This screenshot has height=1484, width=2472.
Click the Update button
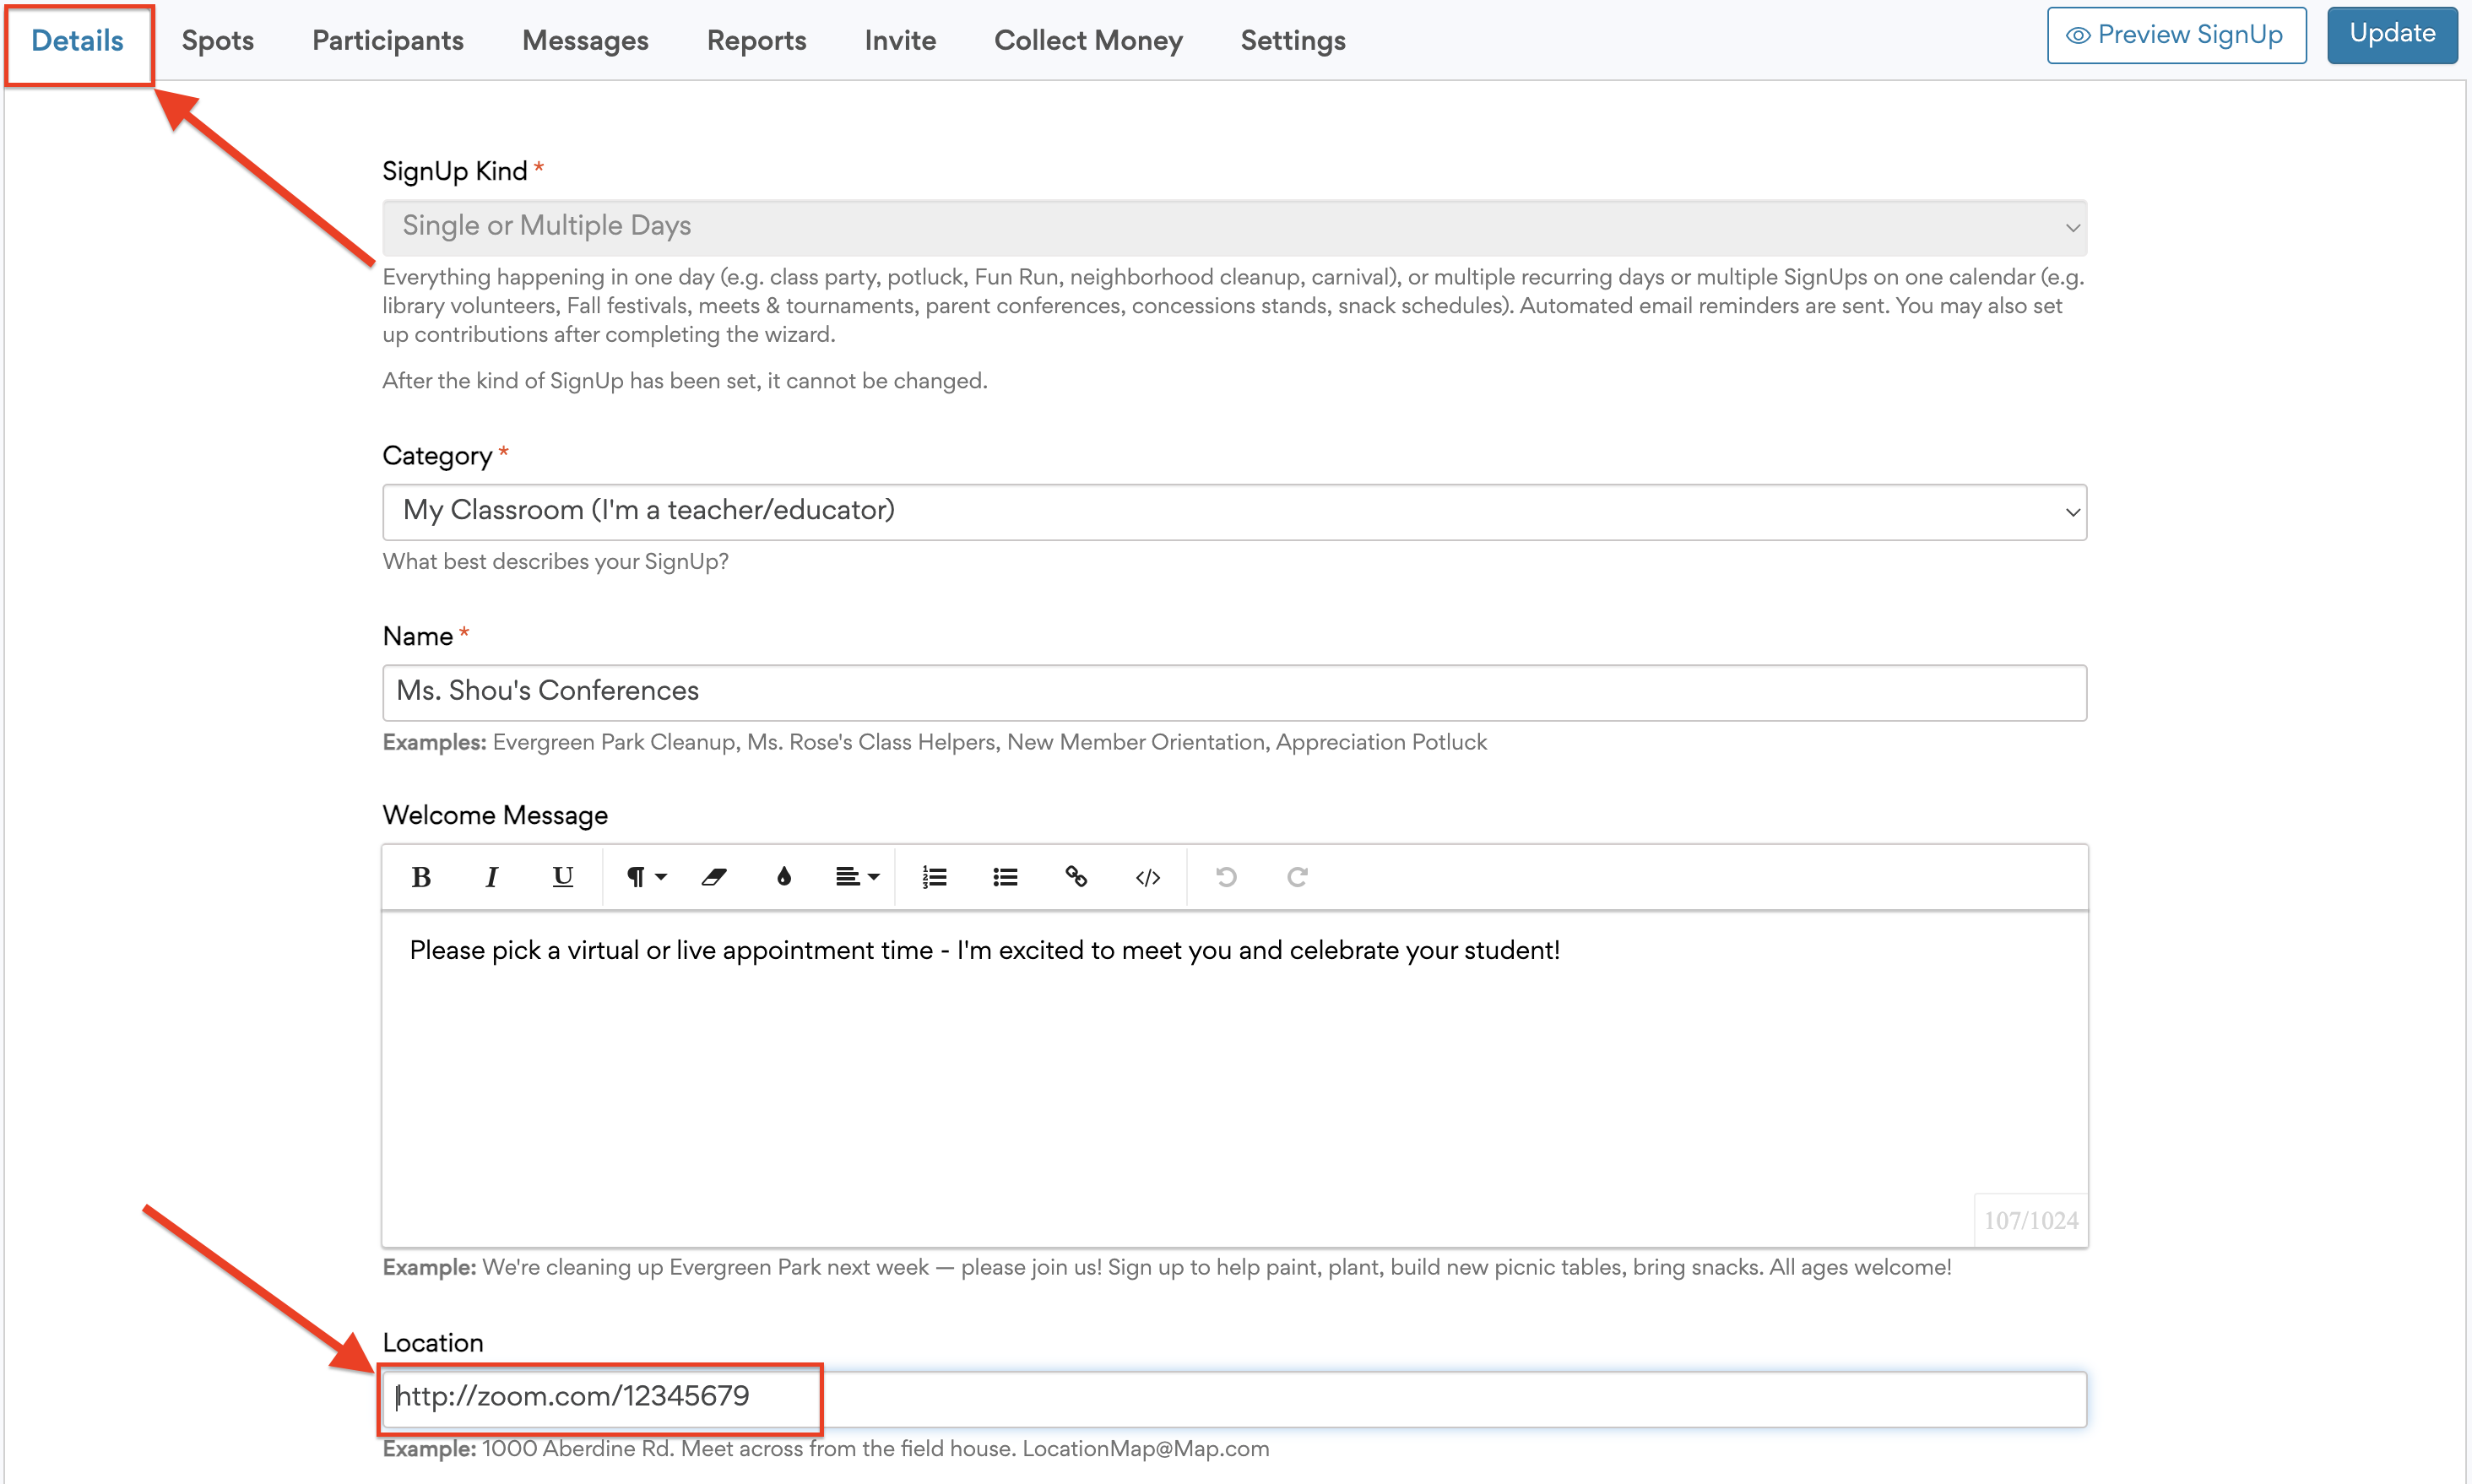pyautogui.click(x=2392, y=35)
